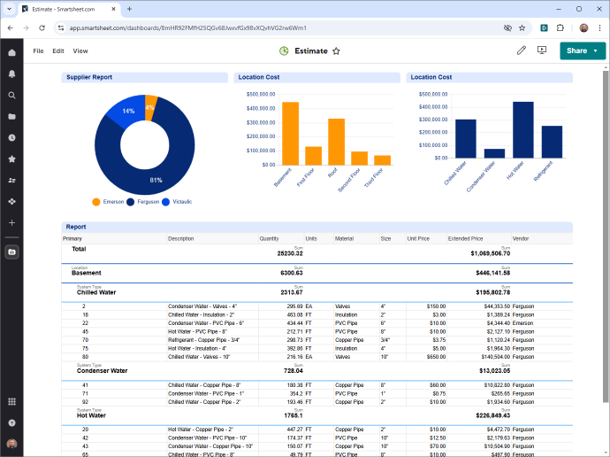Click the pencil icon to edit the dashboard

click(521, 50)
